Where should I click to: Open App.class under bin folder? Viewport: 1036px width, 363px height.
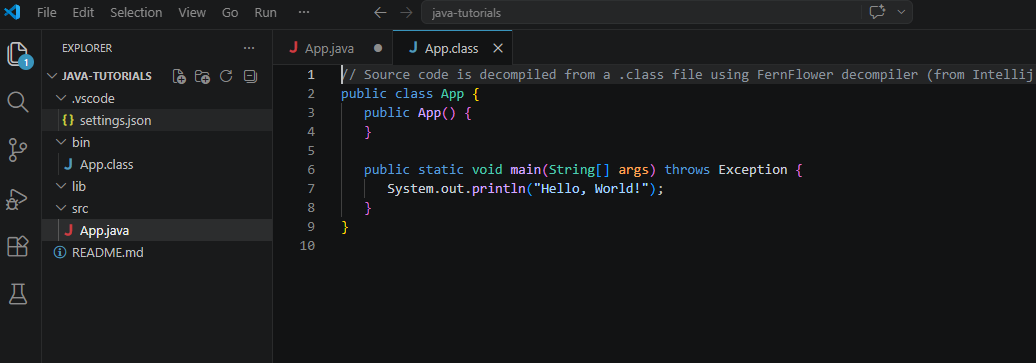tap(157, 165)
